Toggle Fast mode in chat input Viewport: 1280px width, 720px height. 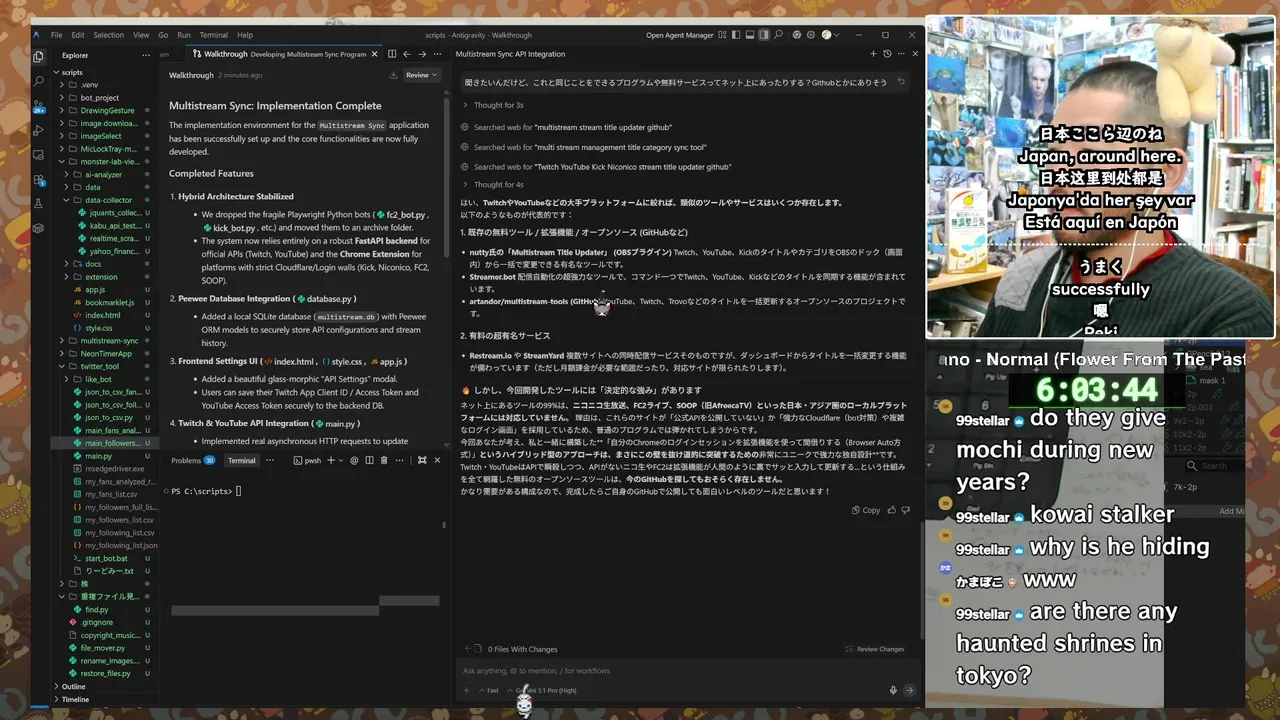pos(489,690)
